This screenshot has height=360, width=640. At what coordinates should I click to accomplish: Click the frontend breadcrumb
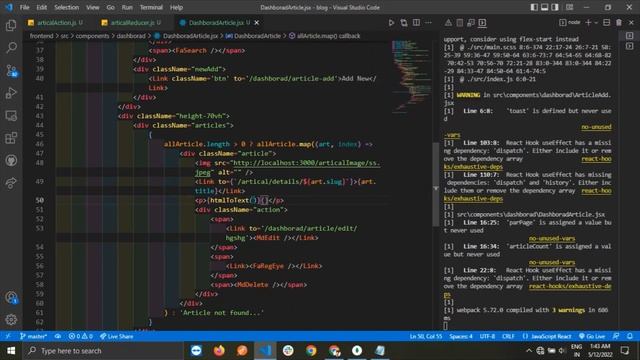coord(41,36)
